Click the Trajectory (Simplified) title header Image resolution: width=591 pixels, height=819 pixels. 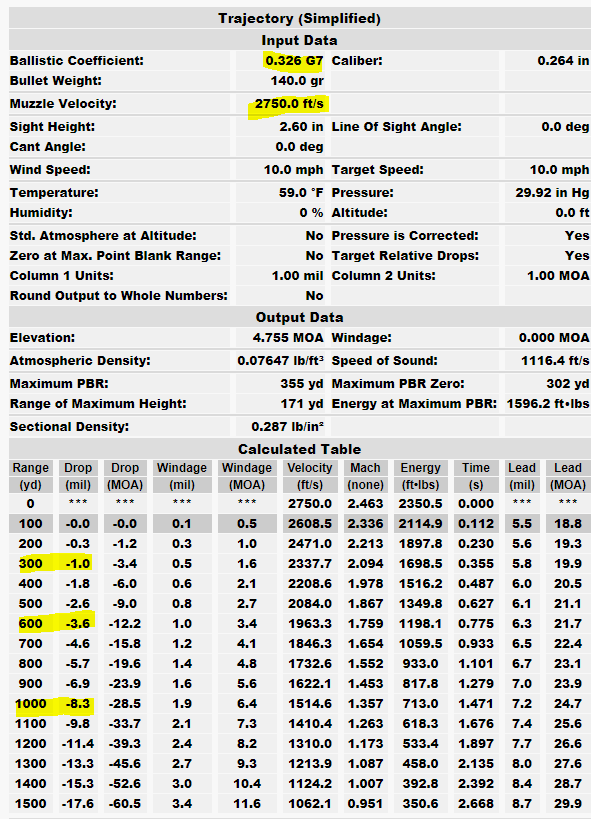coord(299,18)
